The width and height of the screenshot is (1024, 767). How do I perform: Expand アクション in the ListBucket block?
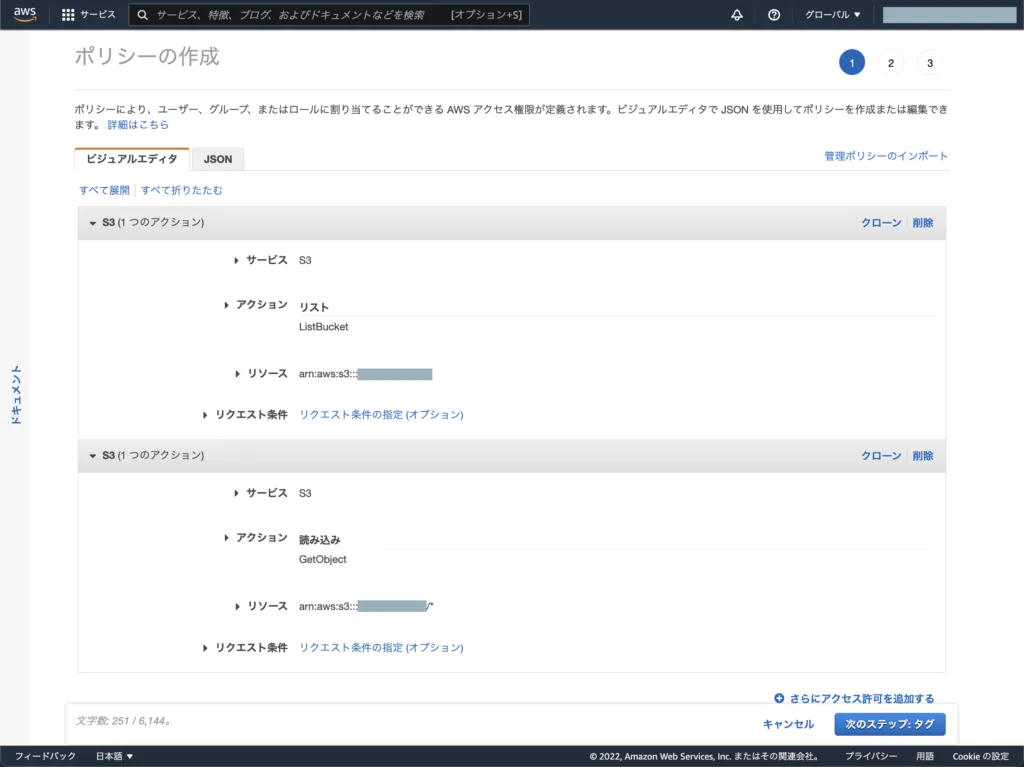click(226, 305)
